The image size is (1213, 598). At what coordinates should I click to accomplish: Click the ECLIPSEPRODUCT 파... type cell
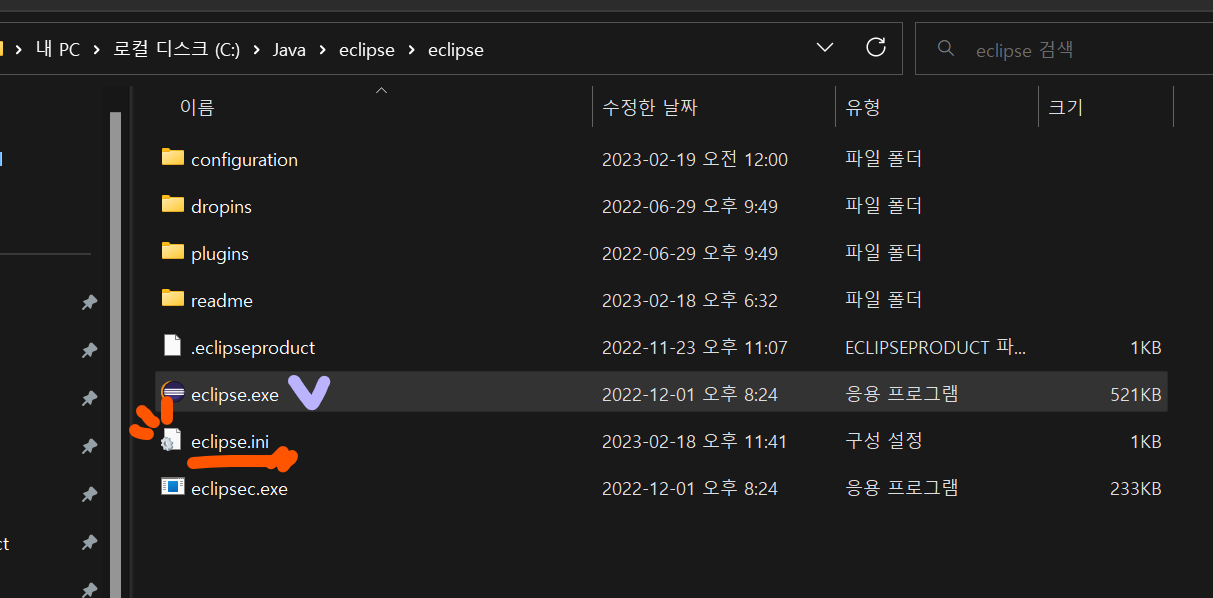click(x=935, y=348)
